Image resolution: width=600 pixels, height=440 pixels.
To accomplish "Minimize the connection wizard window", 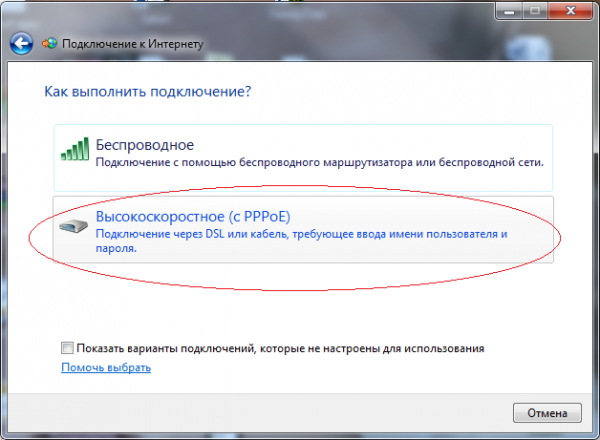I will 509,11.
